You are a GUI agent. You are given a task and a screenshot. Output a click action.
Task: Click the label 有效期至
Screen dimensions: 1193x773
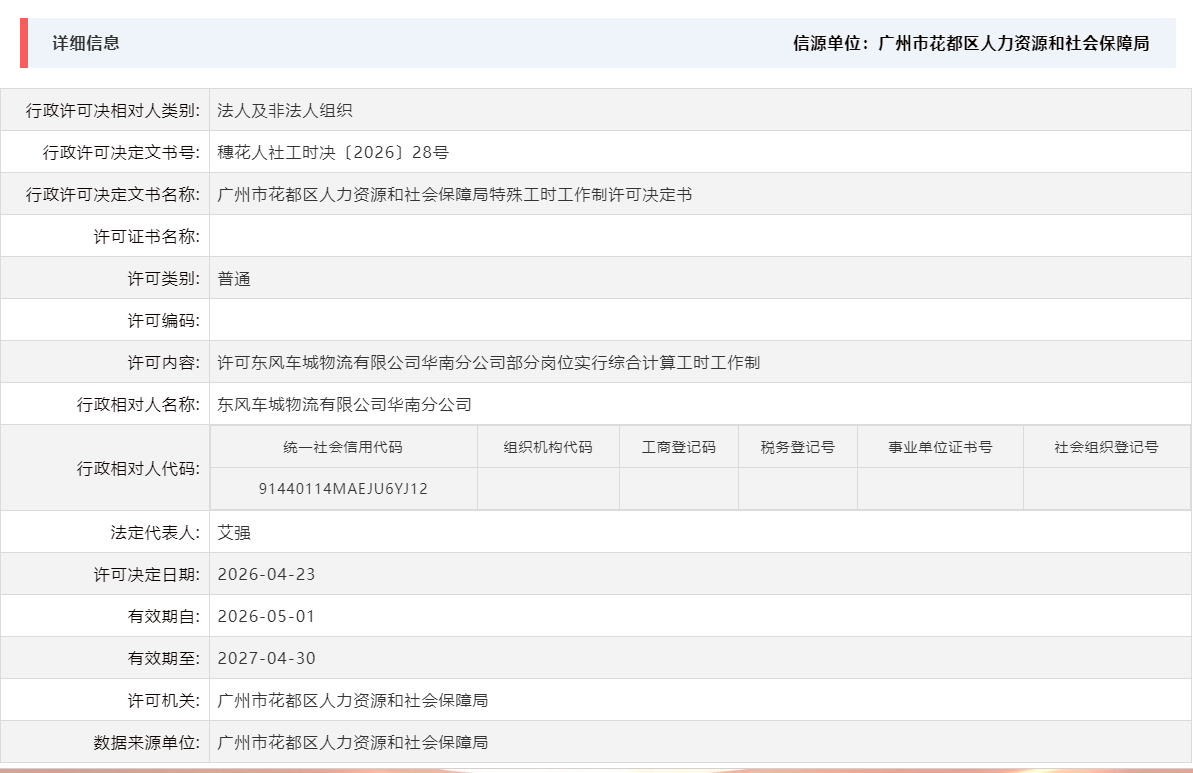[x=164, y=658]
